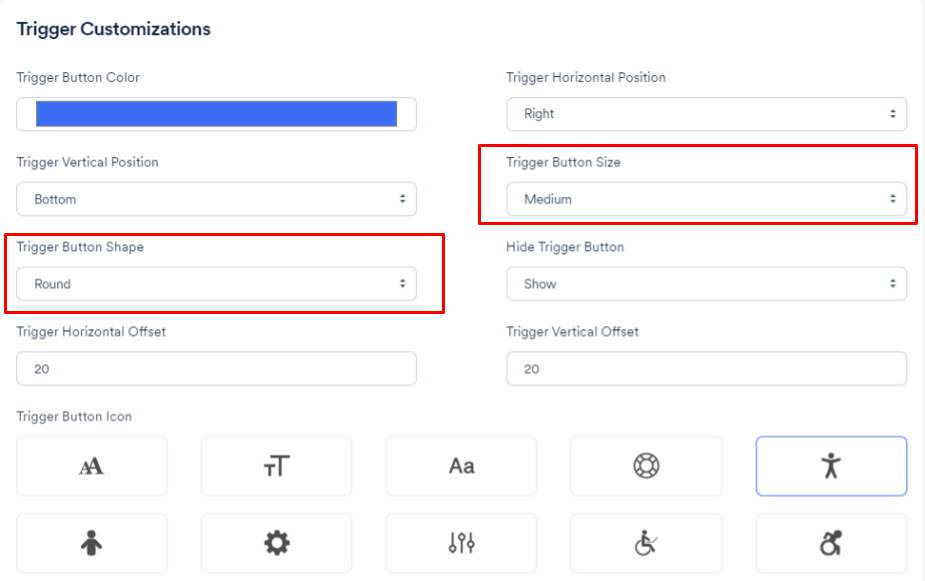Open the Trigger Horizontal Position dropdown
925x581 pixels.
coord(706,113)
